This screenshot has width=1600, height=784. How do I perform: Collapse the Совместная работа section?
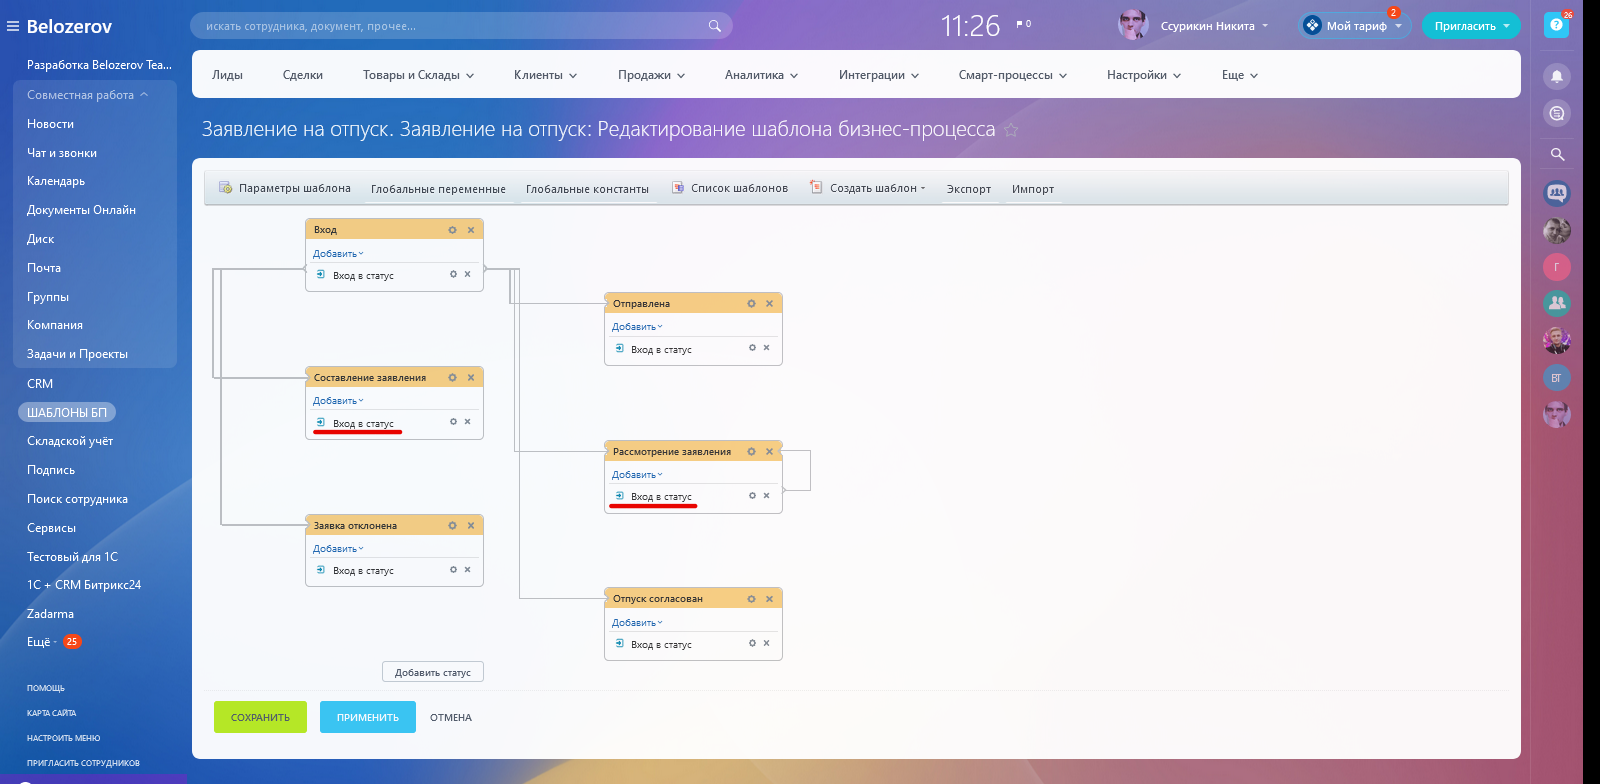pos(87,95)
